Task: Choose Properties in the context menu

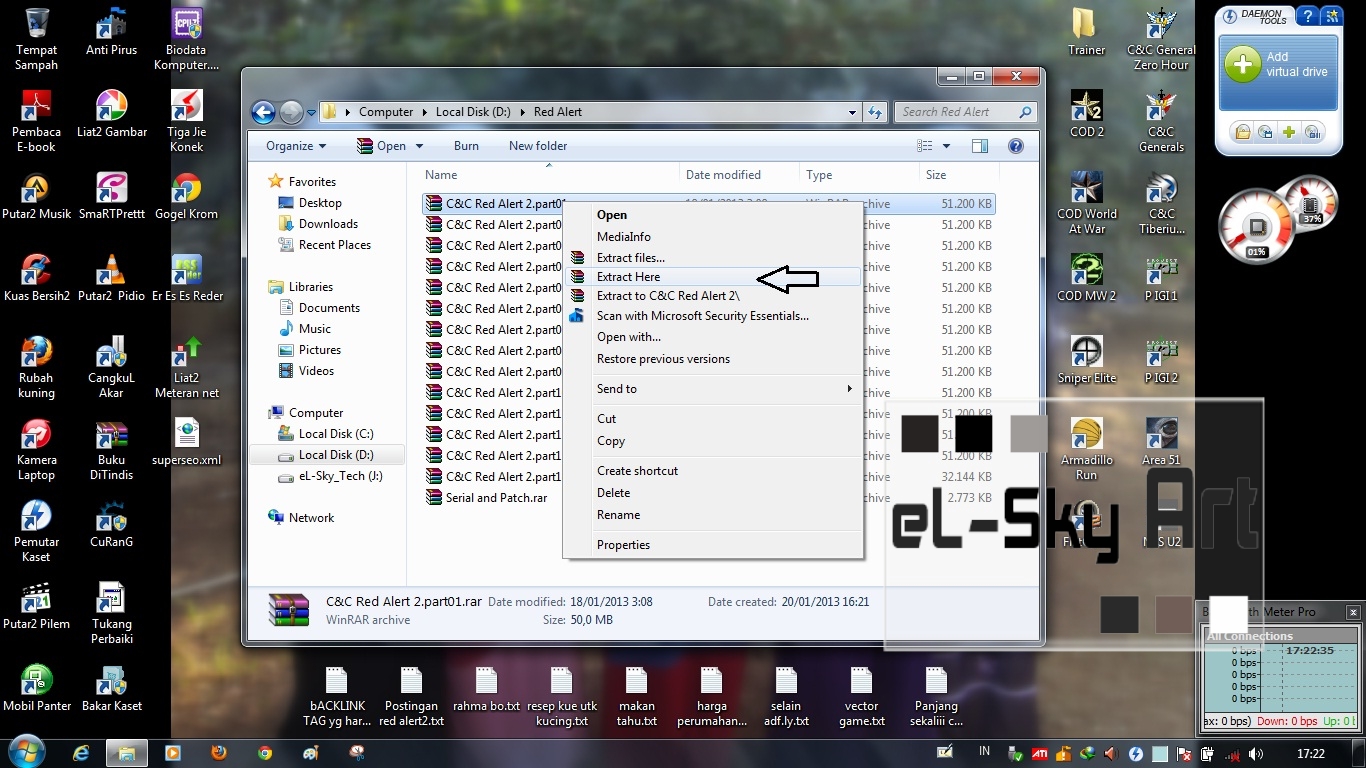Action: 713,545
